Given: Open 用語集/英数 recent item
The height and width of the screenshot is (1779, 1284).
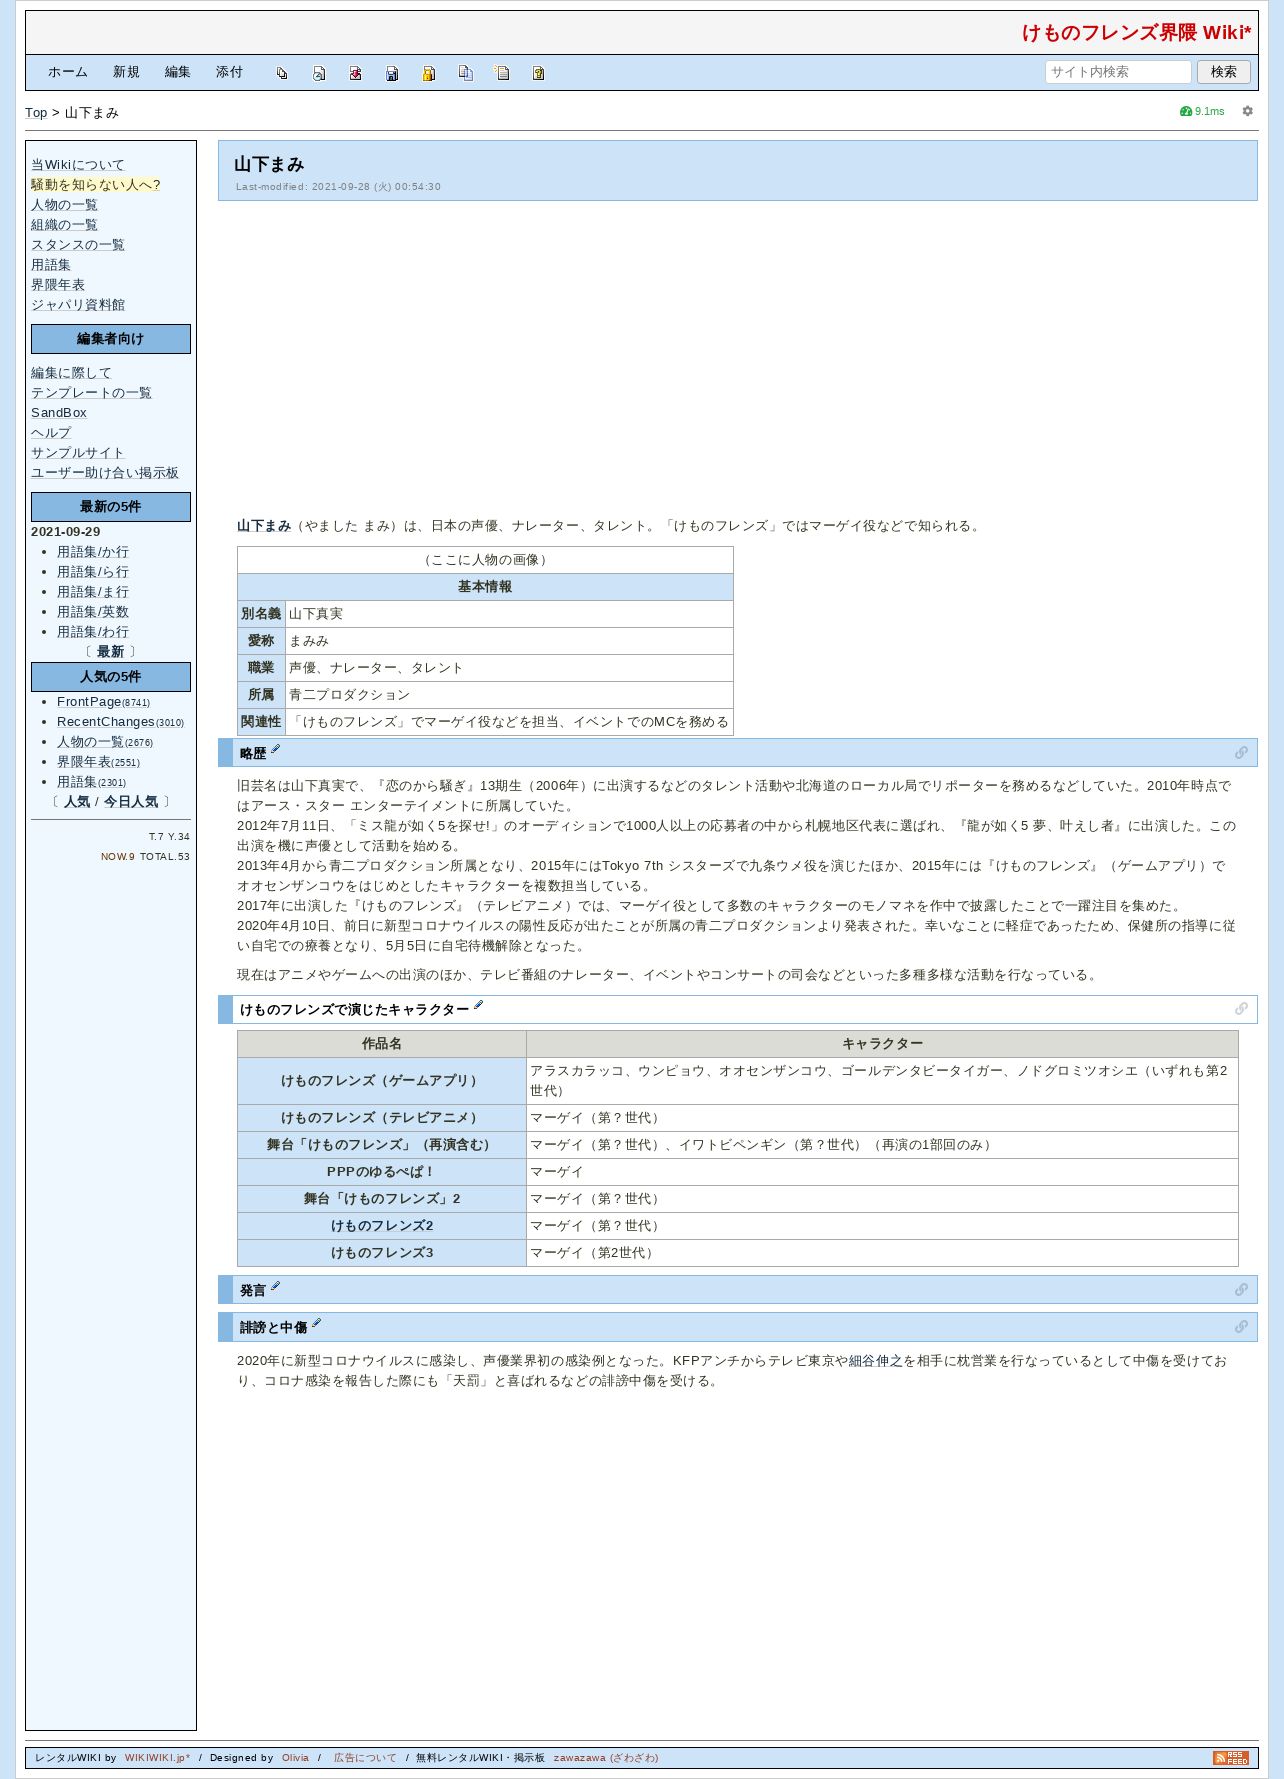Looking at the screenshot, I should (93, 612).
